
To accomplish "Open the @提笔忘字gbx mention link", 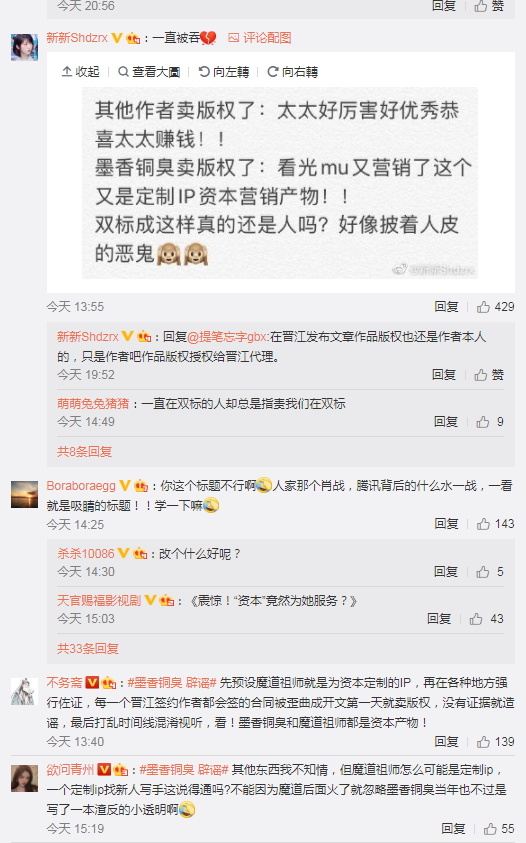I will click(227, 337).
